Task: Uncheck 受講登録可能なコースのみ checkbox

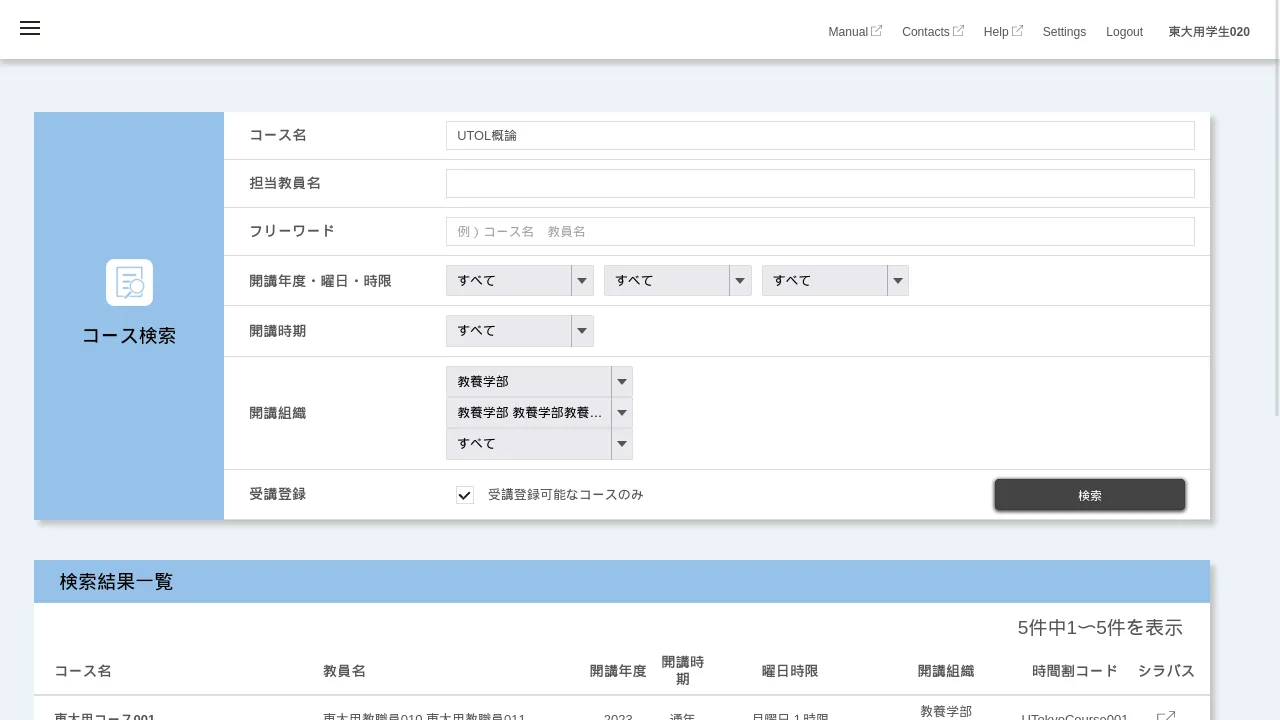Action: (x=465, y=495)
